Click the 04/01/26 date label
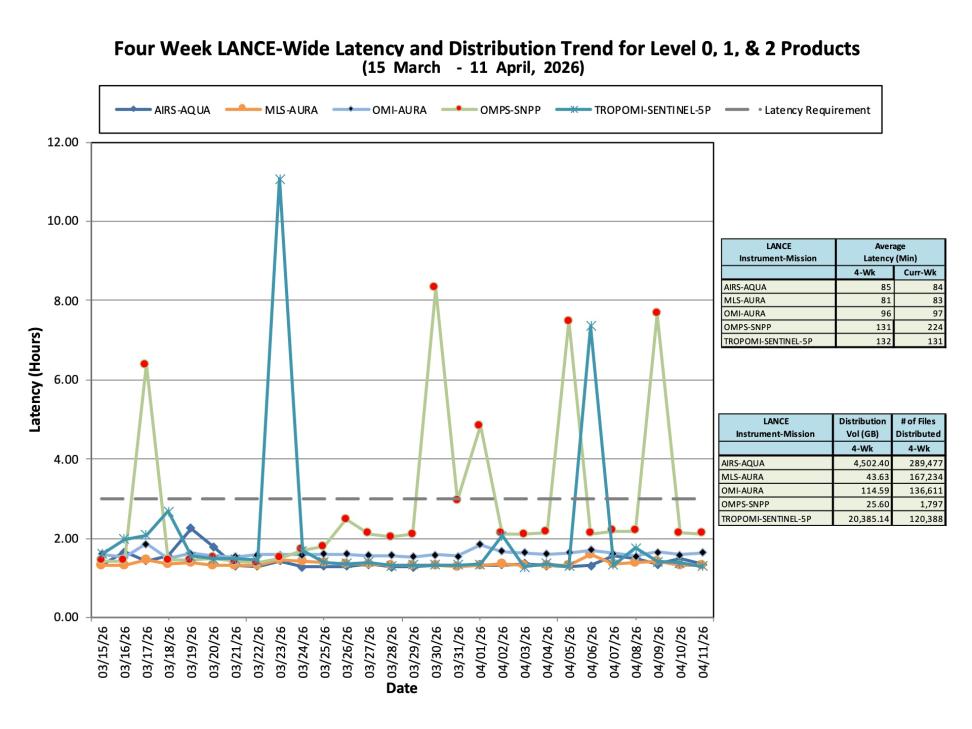972x729 pixels. point(480,652)
